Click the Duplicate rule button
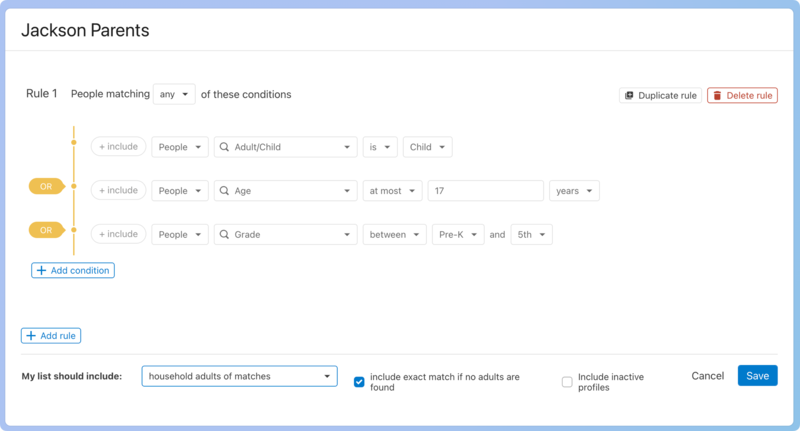 pos(660,95)
